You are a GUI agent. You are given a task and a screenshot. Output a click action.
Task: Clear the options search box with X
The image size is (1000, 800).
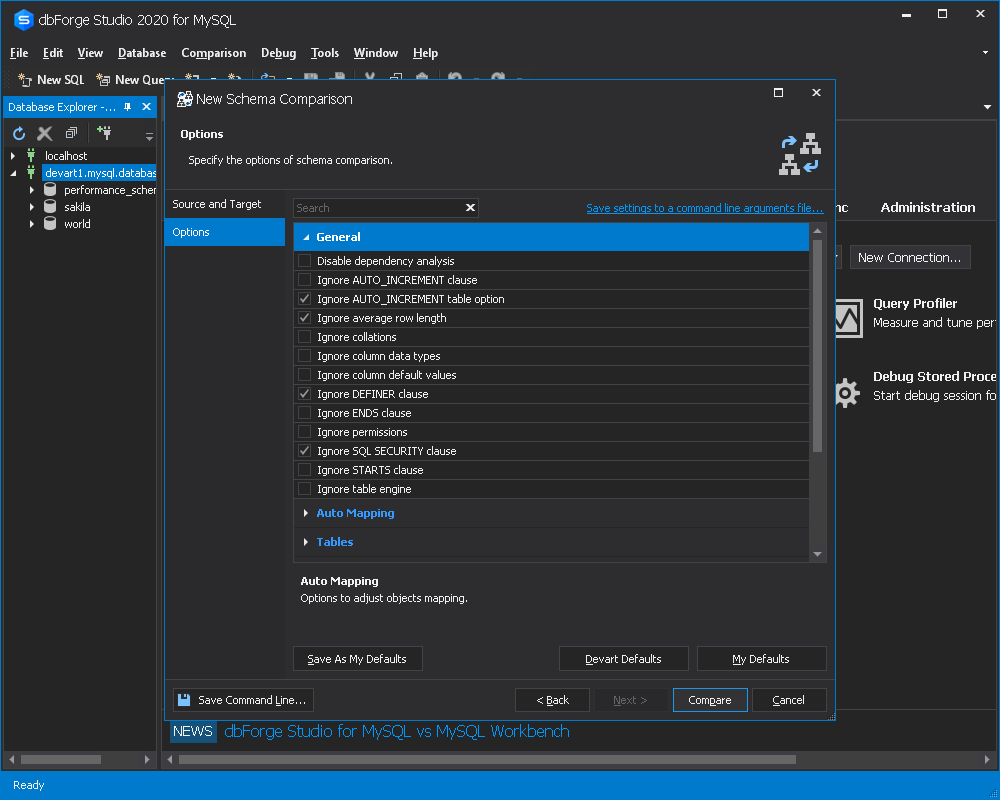470,207
